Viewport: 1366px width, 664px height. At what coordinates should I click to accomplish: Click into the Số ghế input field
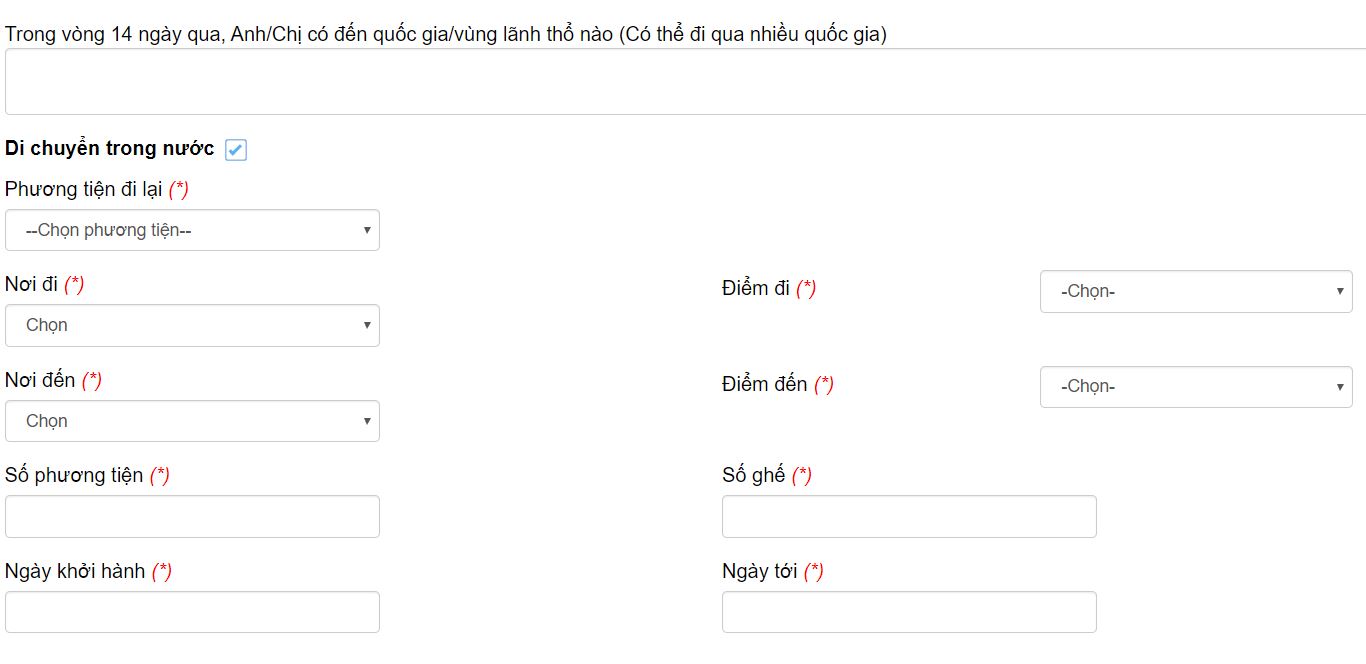tap(909, 516)
